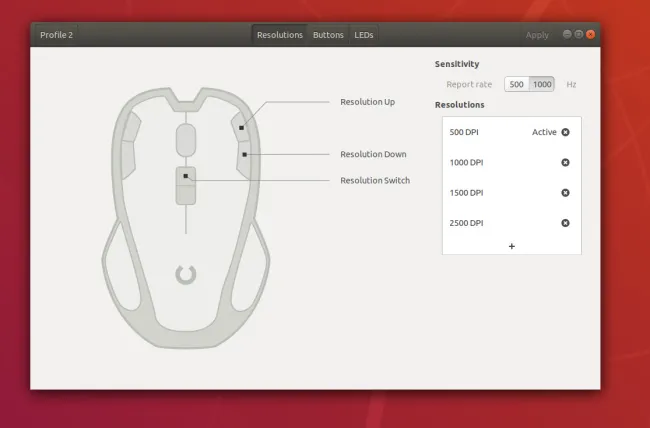Click the Resolution Up label

tap(367, 102)
